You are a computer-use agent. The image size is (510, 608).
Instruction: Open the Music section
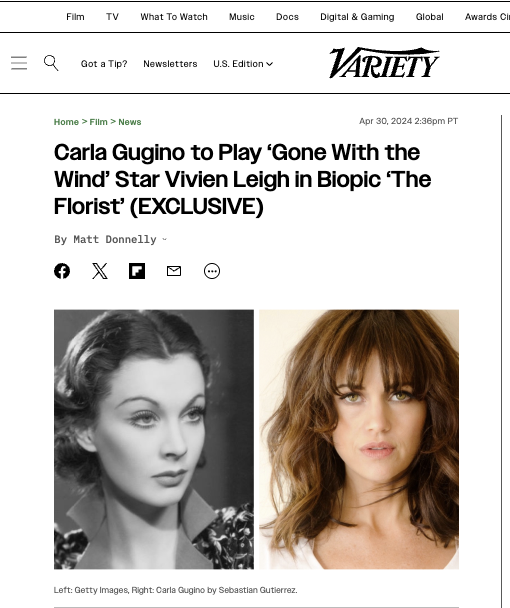[242, 17]
